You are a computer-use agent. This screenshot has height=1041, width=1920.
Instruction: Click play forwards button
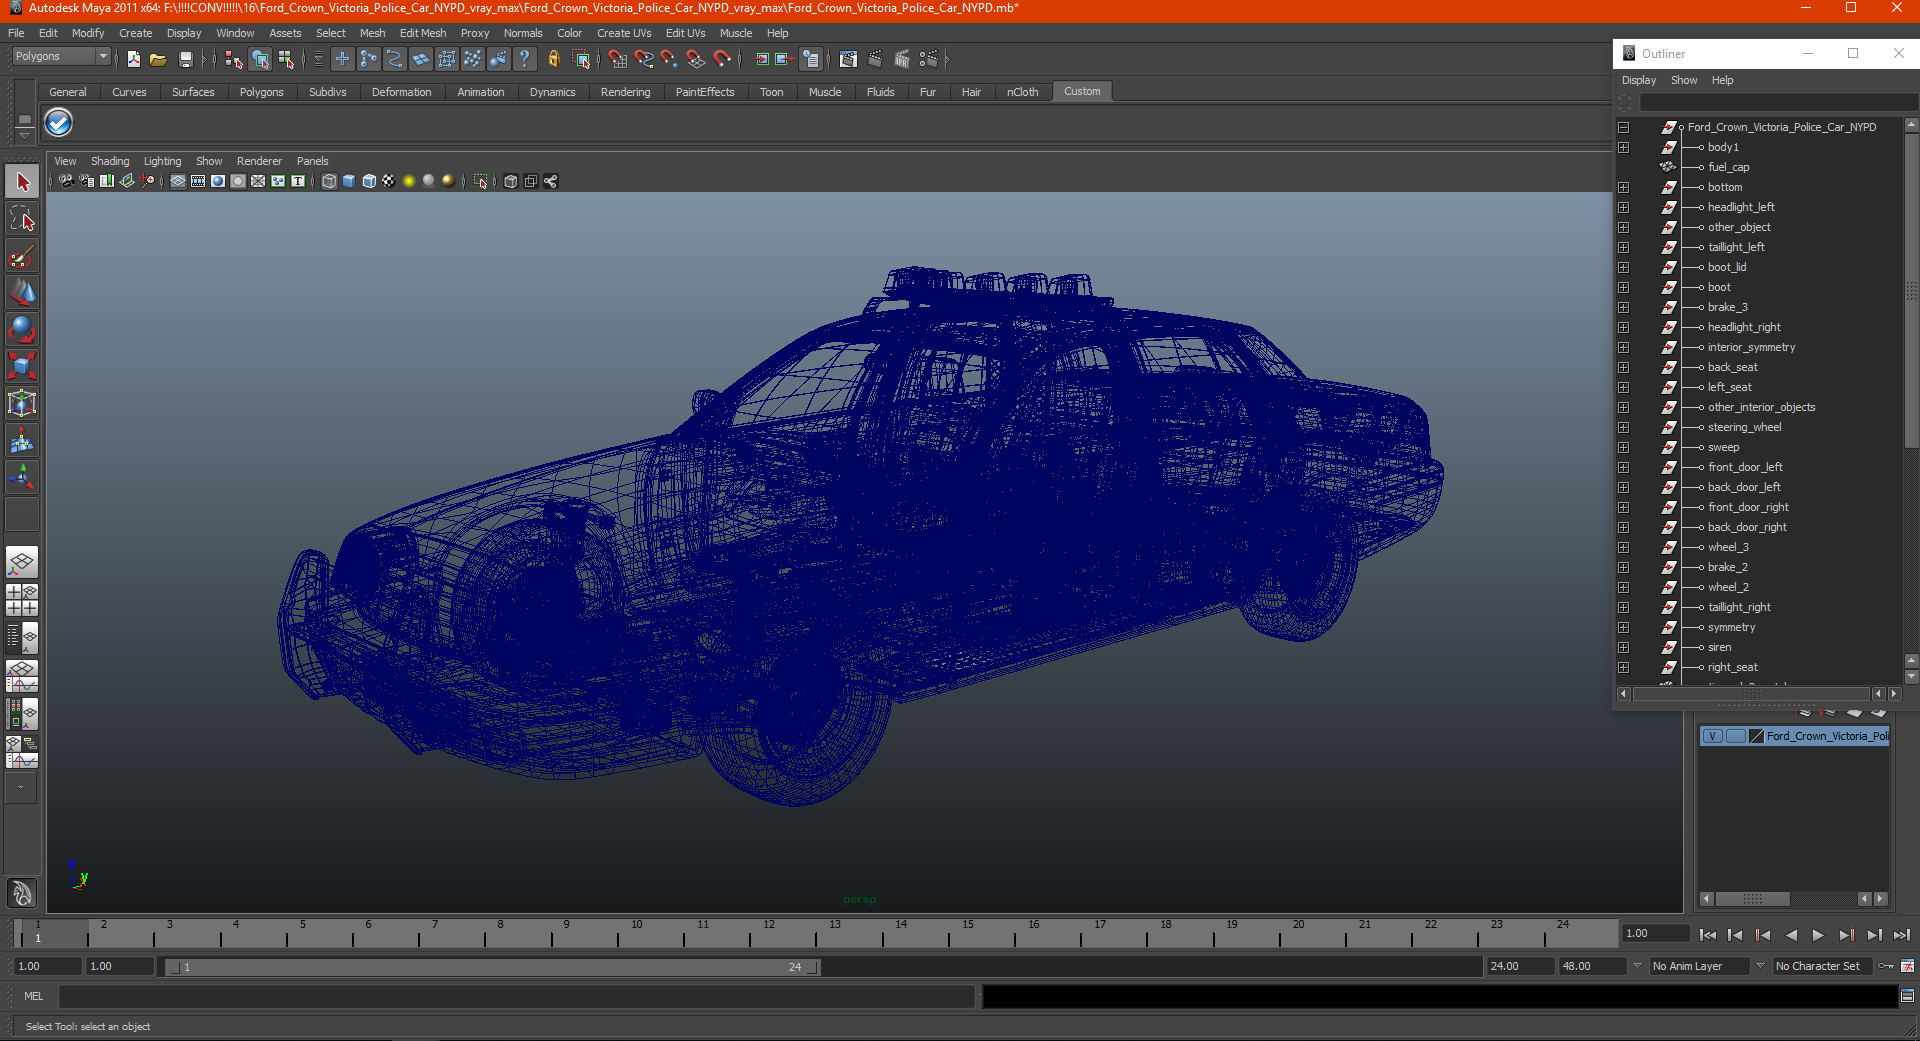(1818, 935)
